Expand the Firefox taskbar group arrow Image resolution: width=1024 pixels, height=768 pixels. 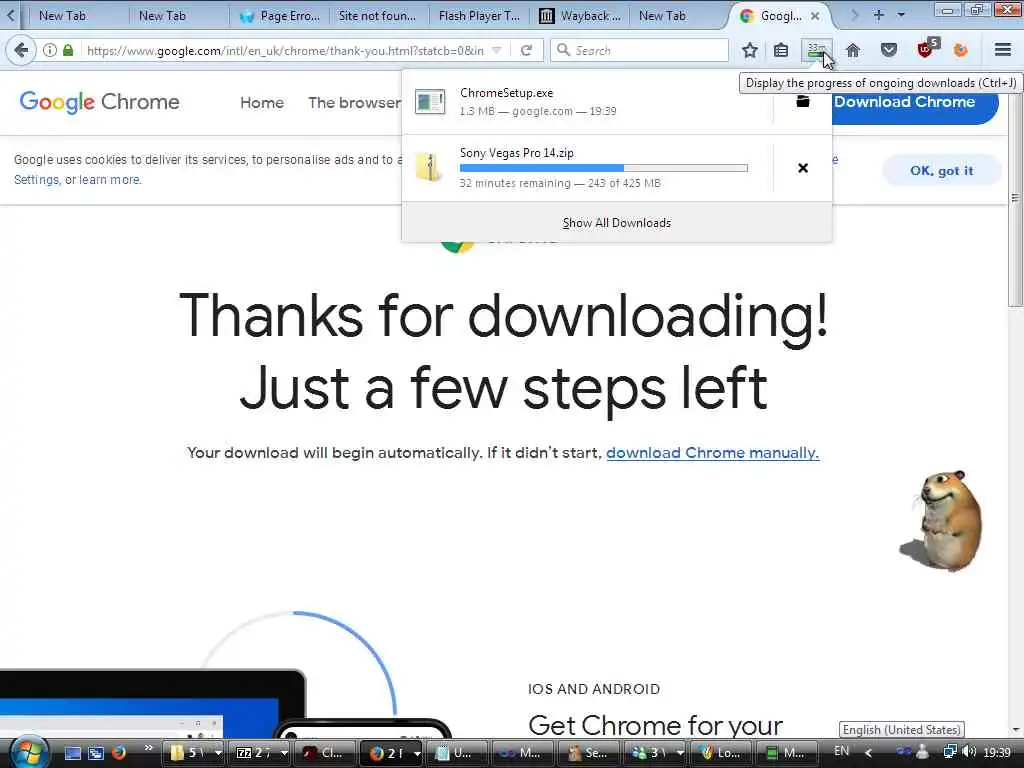(x=417, y=753)
